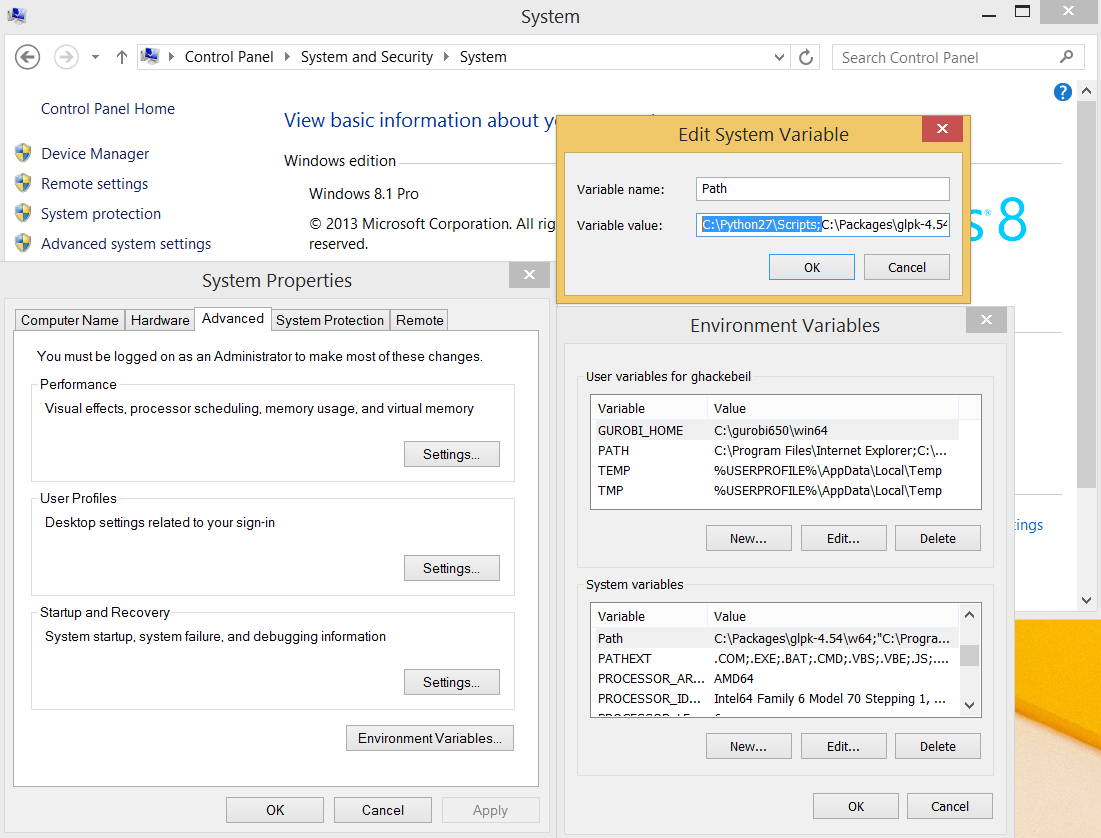This screenshot has width=1101, height=838.
Task: Open address bar history dropdown
Action: 779,57
